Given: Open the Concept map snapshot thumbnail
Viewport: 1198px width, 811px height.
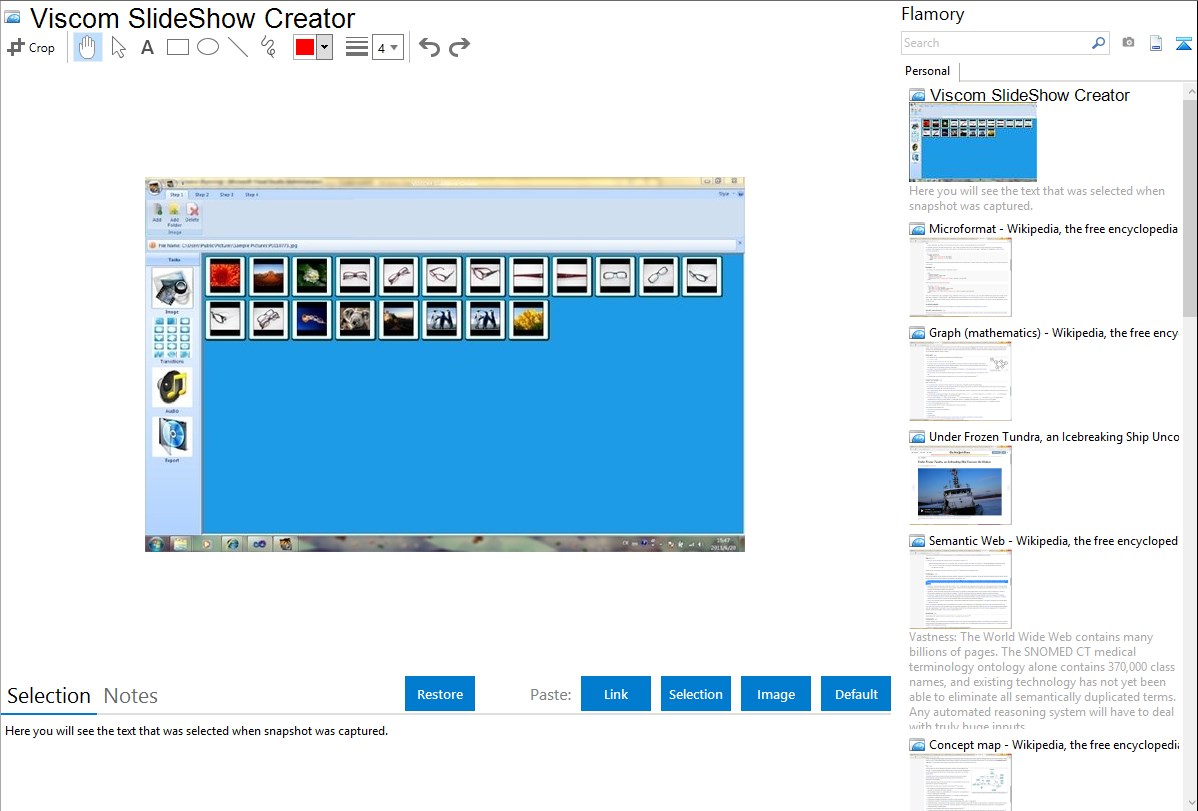Looking at the screenshot, I should click(x=960, y=783).
